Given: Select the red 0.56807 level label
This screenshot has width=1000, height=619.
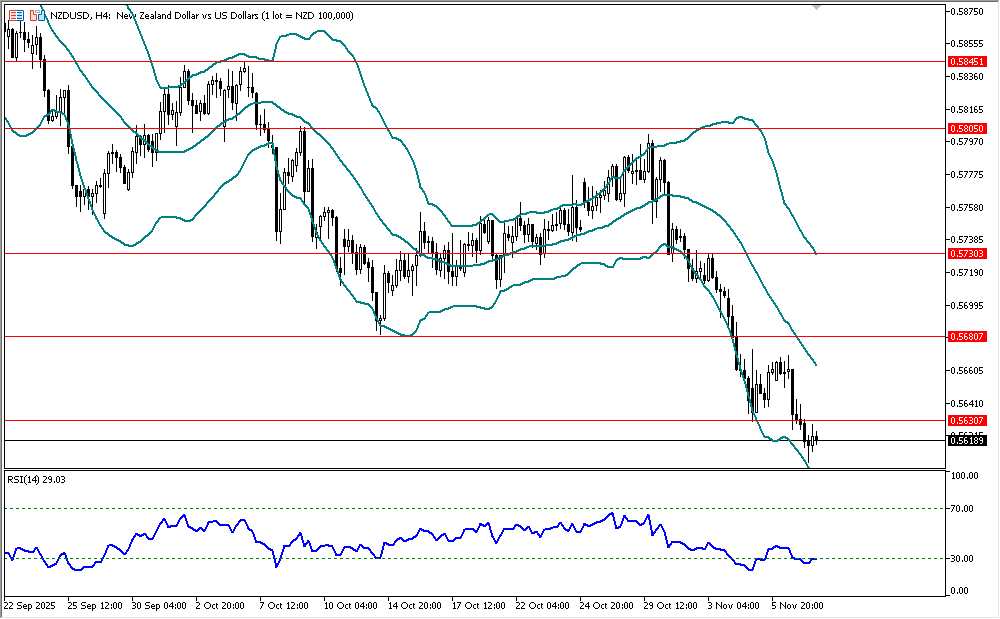Looking at the screenshot, I should tap(967, 337).
